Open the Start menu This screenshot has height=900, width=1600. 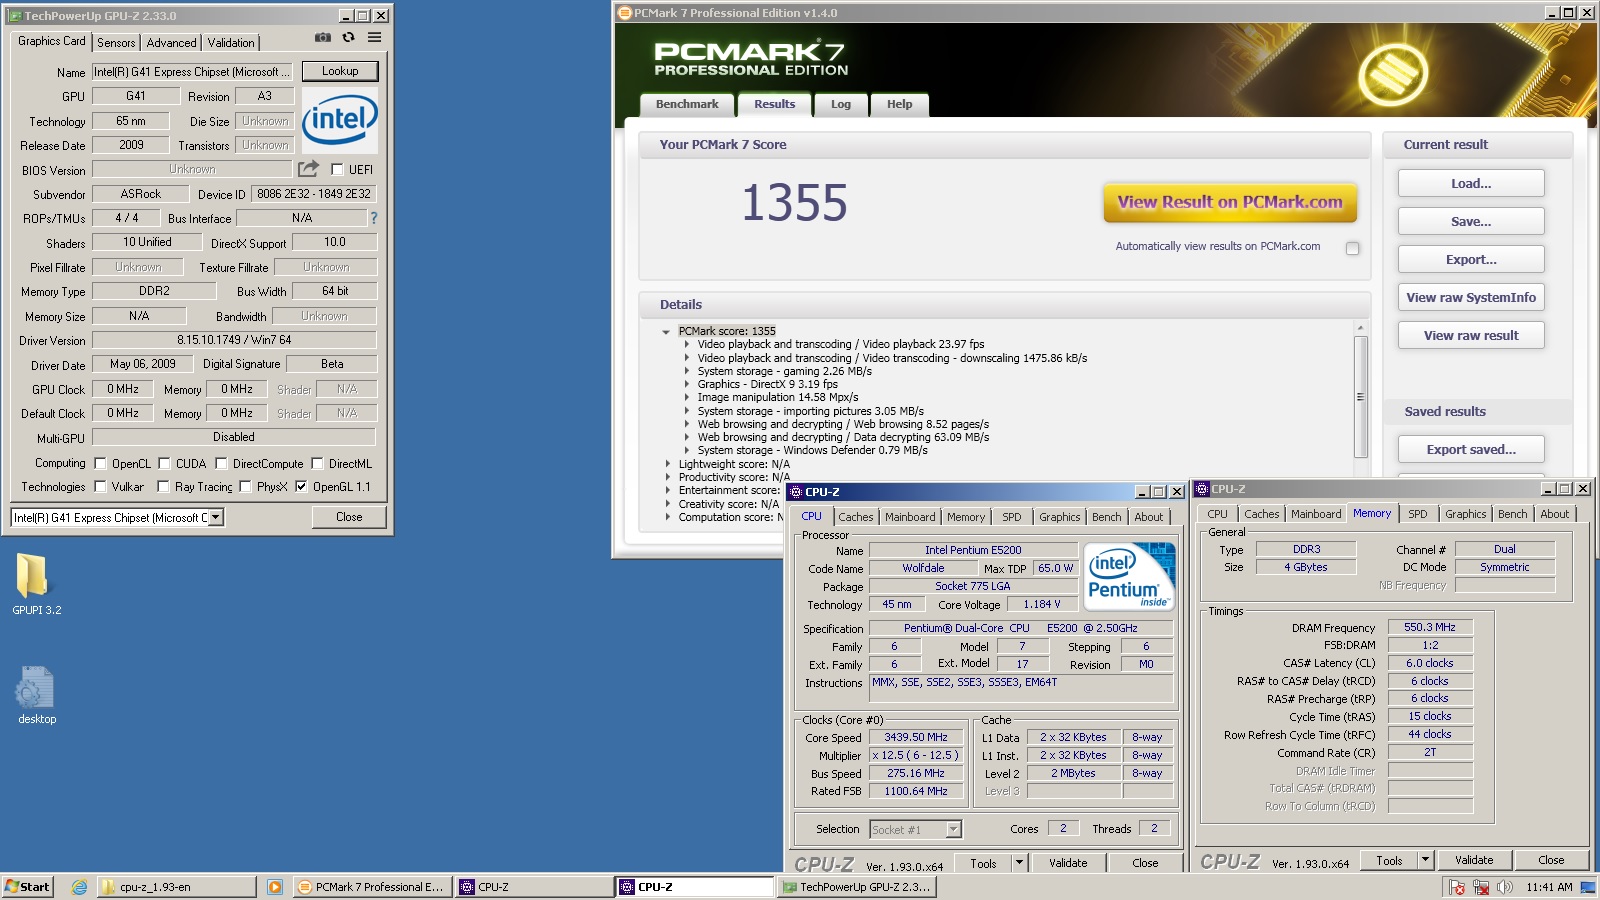click(x=27, y=887)
